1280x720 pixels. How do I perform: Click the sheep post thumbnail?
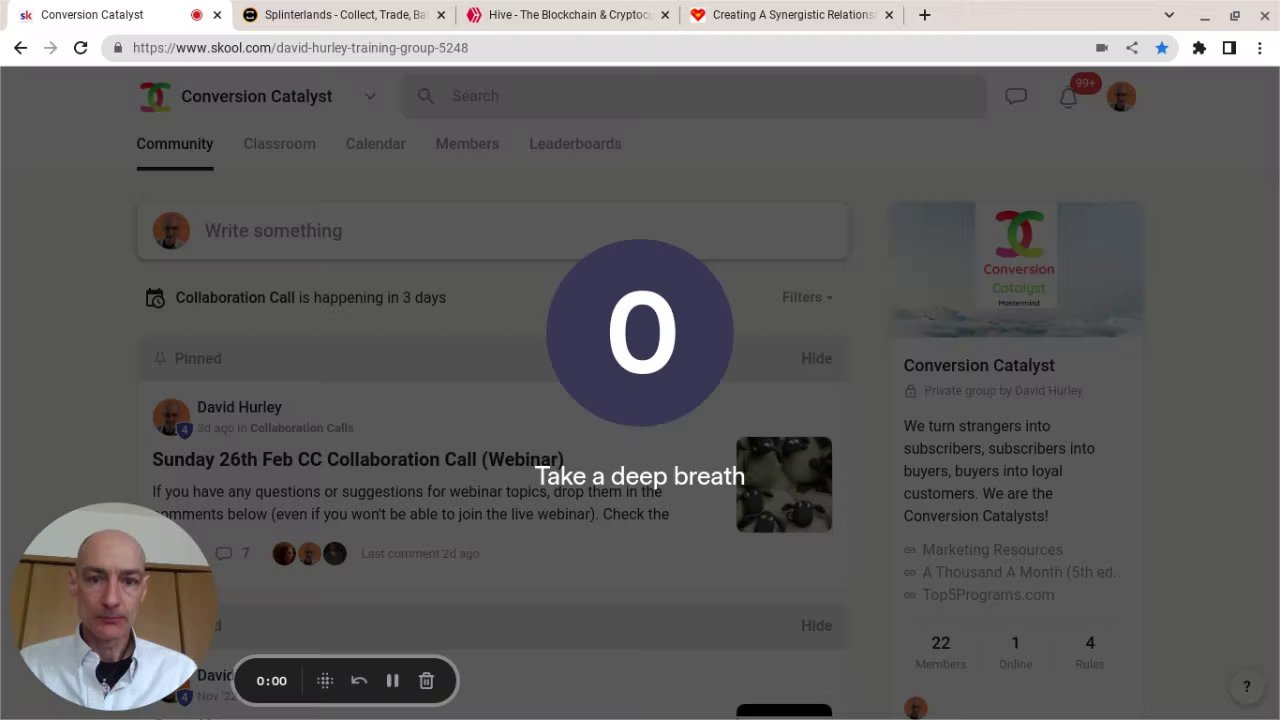click(784, 484)
